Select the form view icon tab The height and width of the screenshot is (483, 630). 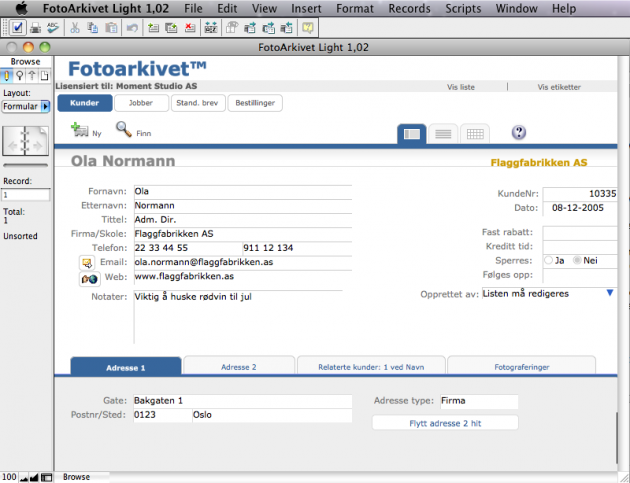point(412,134)
